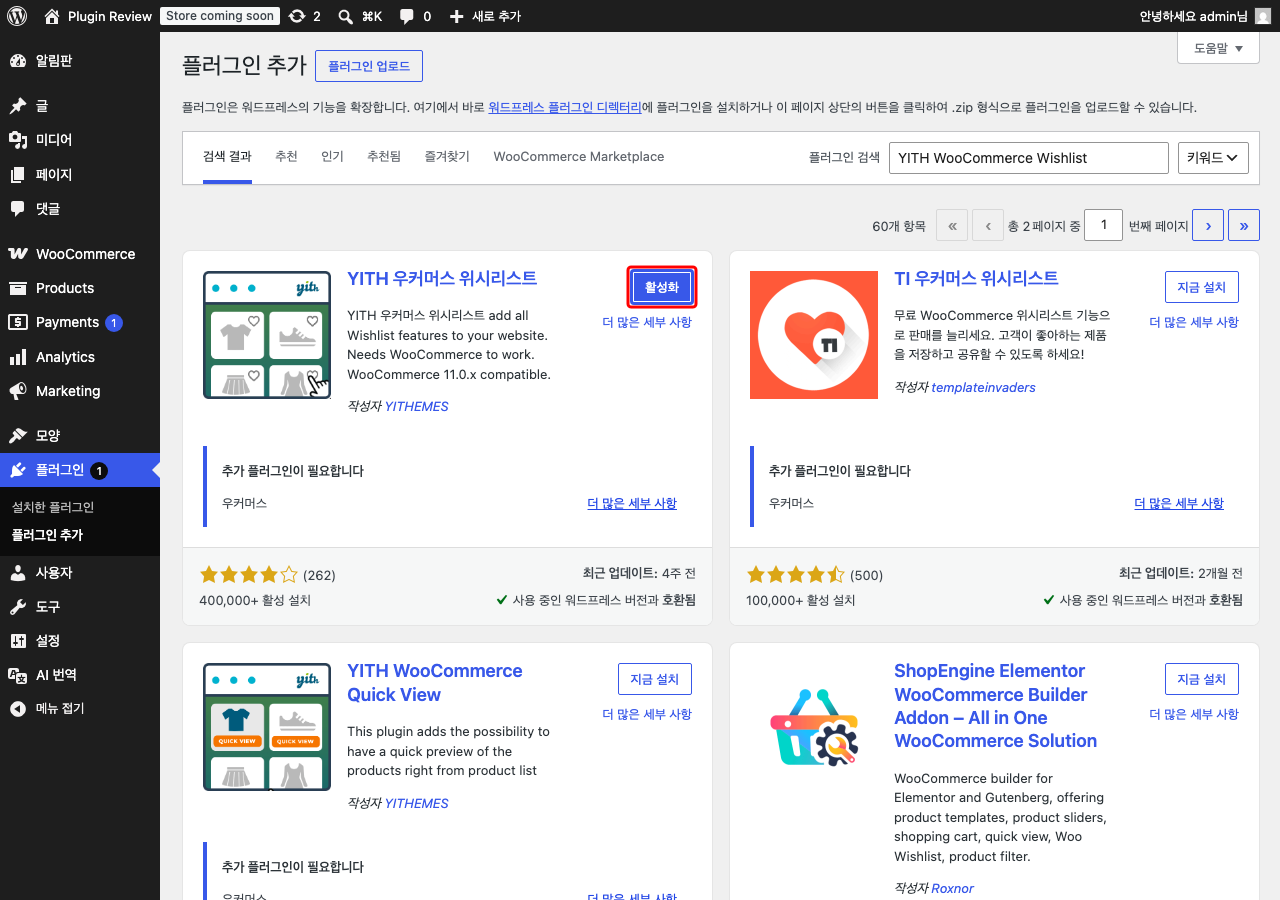1280x900 pixels.
Task: Open the Plugin Review site name link
Action: click(x=110, y=16)
